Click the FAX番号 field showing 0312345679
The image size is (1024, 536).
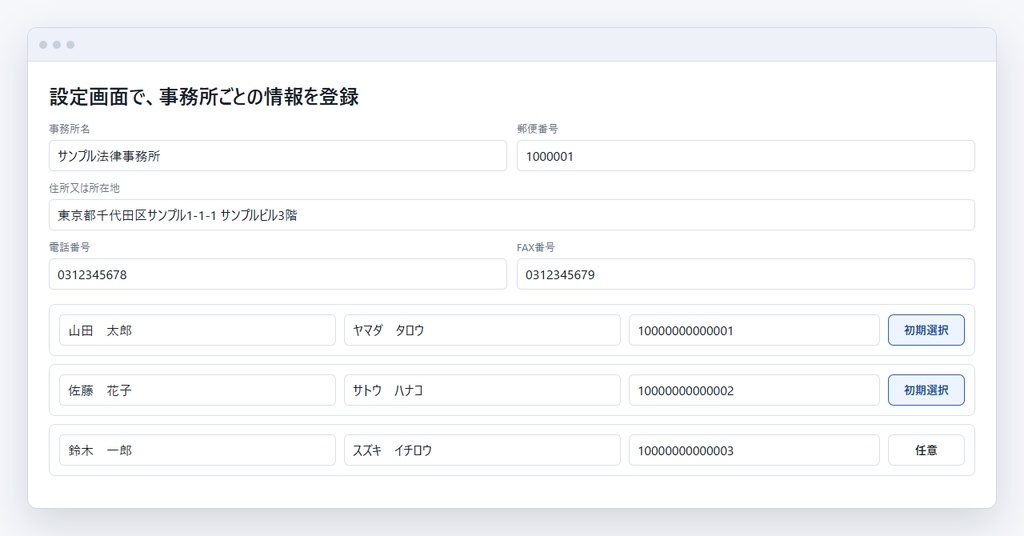746,274
